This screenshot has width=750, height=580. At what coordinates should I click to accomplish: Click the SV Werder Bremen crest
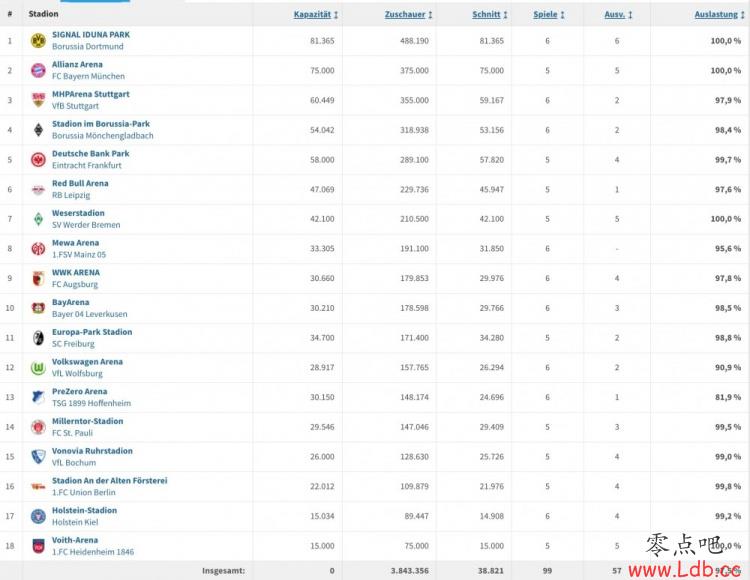(38, 219)
